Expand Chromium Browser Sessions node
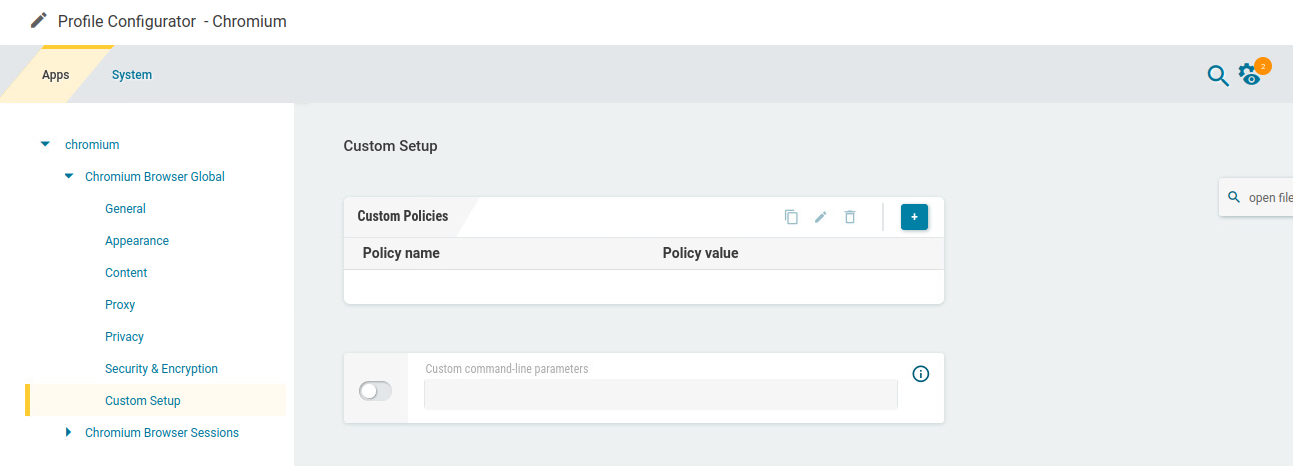This screenshot has width=1293, height=466. tap(69, 433)
